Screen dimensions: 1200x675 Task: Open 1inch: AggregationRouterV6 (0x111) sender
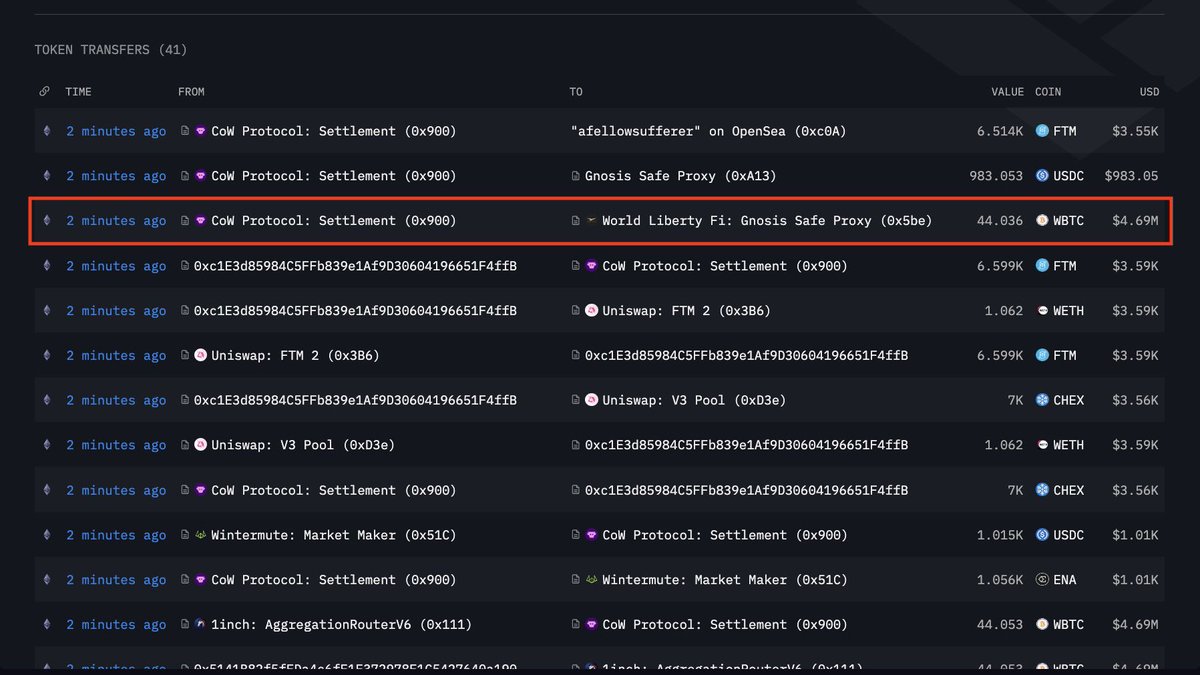341,625
